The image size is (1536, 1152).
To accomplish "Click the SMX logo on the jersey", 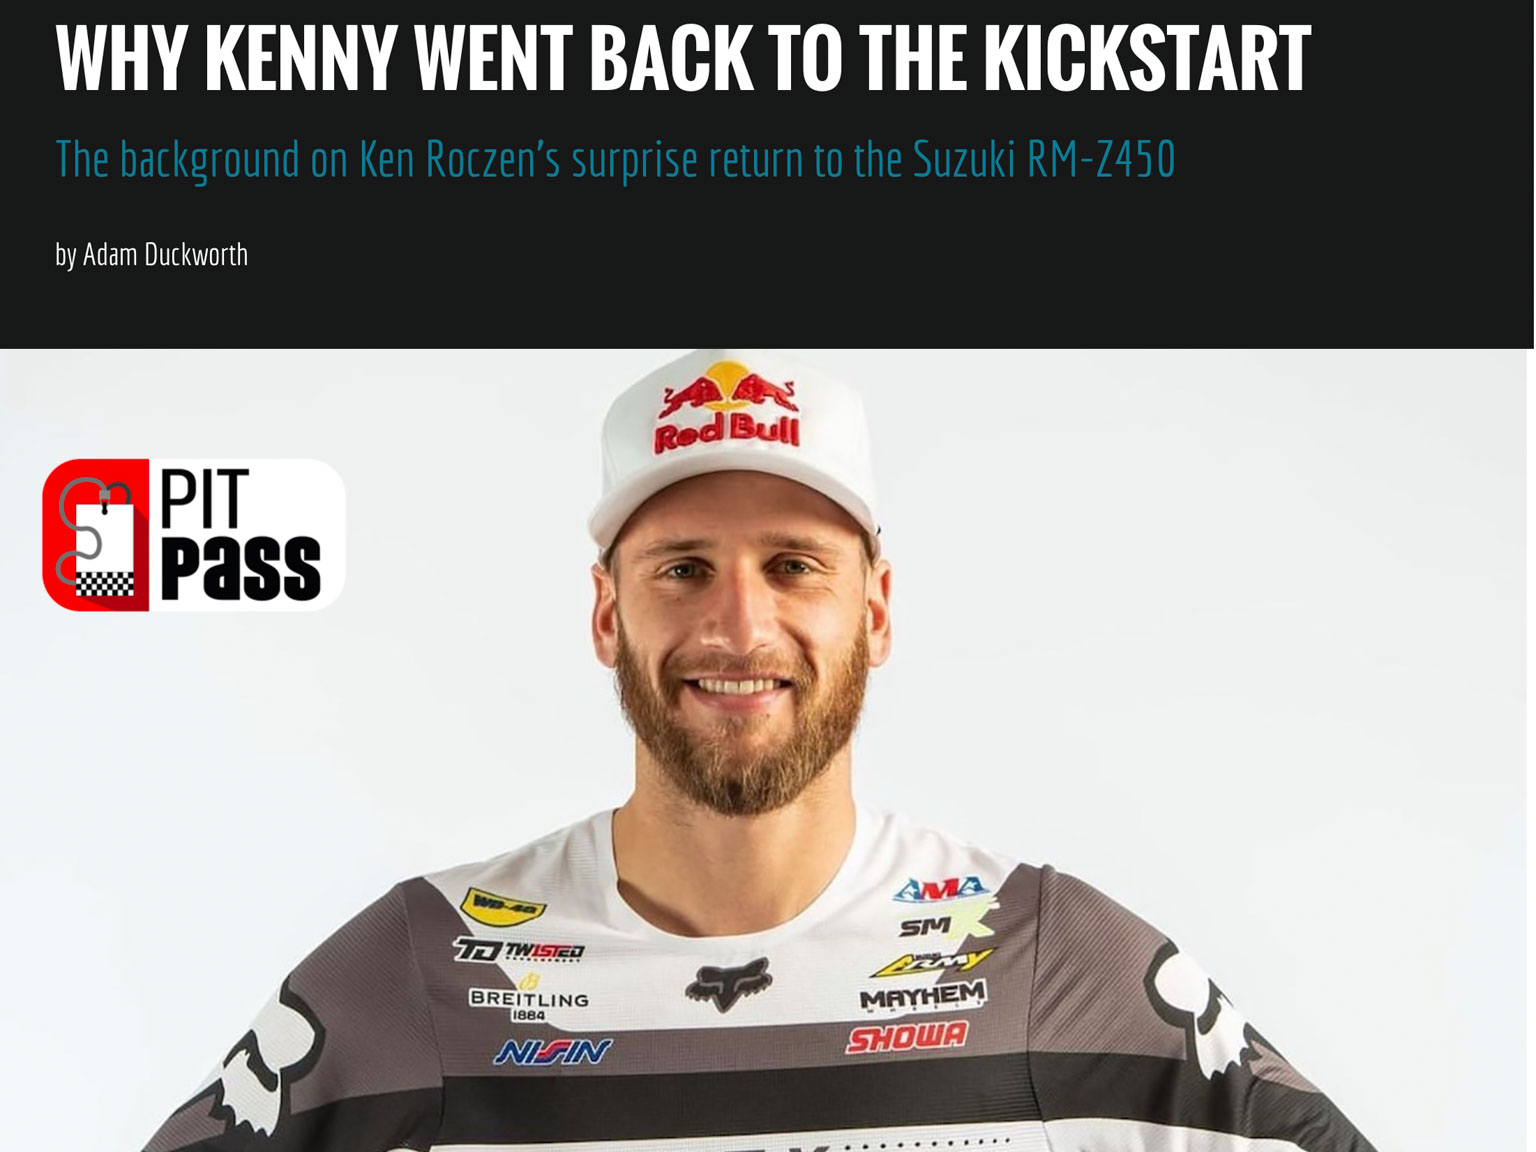I will coord(942,926).
